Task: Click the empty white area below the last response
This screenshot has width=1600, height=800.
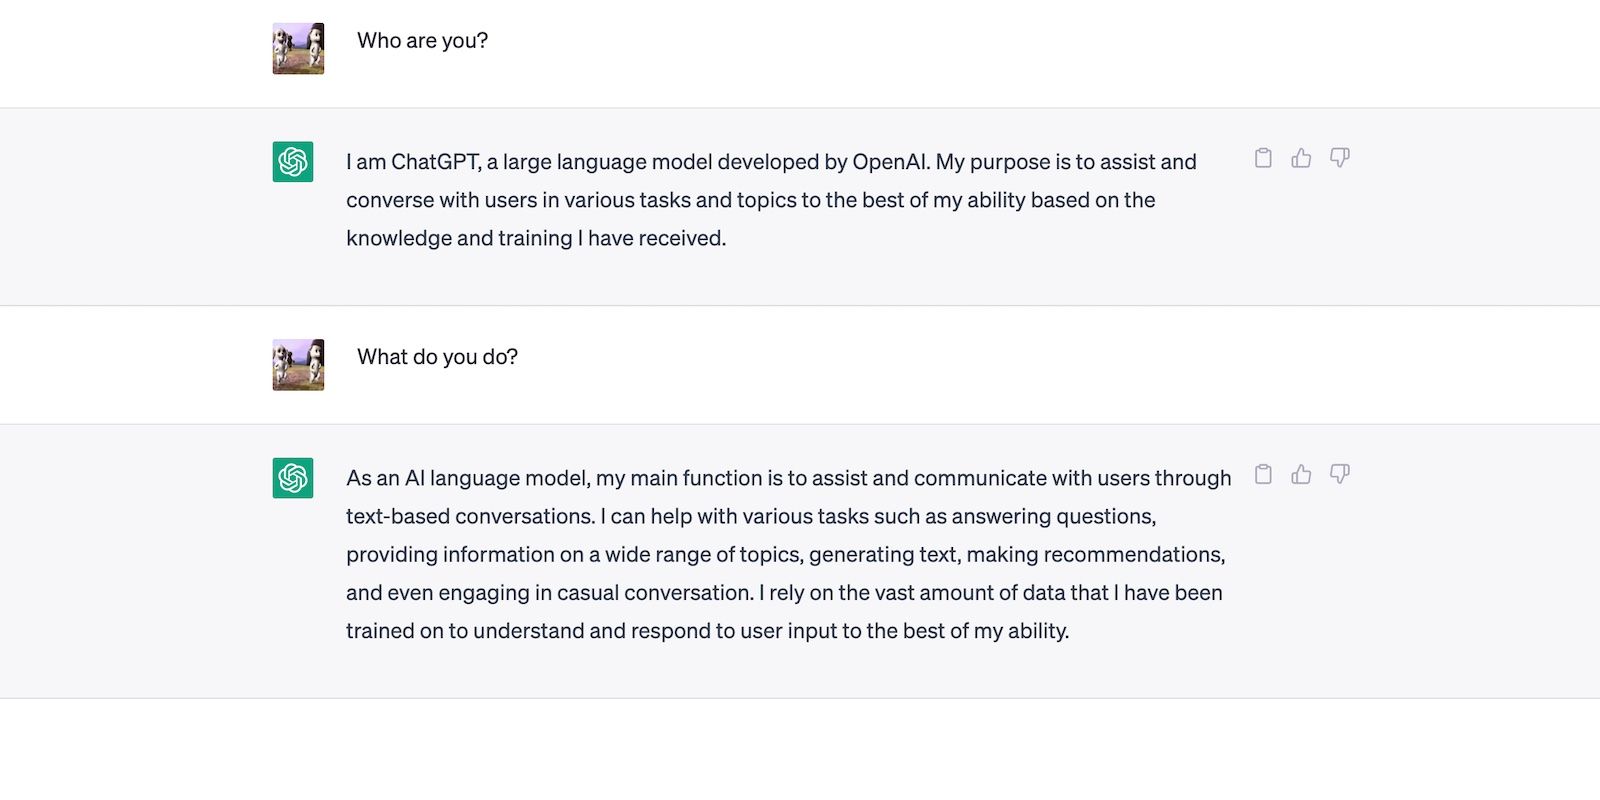Action: (800, 750)
